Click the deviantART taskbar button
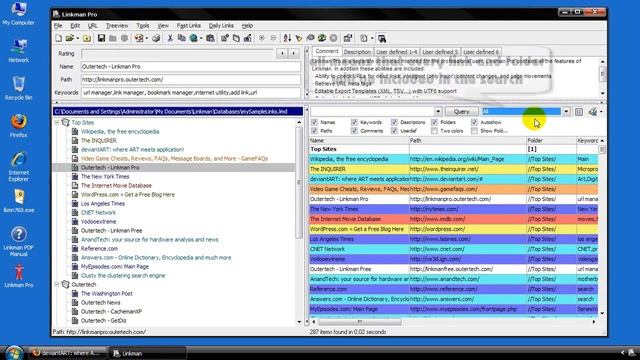Image resolution: width=640 pixels, height=360 pixels. tap(67, 353)
